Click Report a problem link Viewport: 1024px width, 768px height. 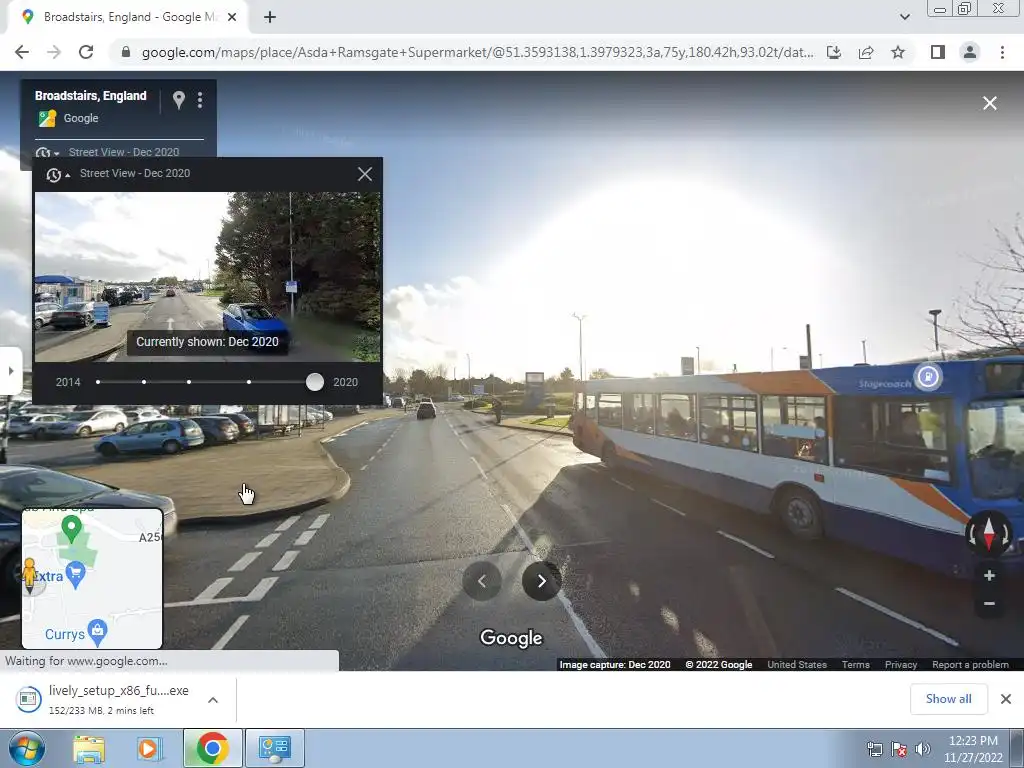[970, 665]
